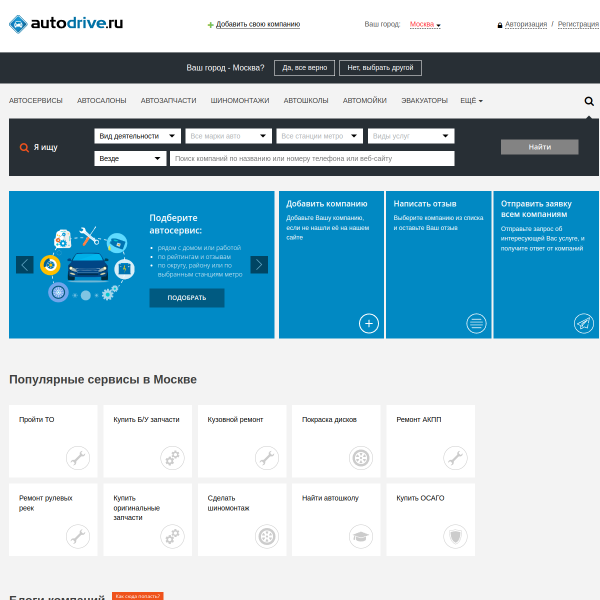The width and height of the screenshot is (600, 600).
Task: Click gears icon in Купить оригинальные запчасти tile
Action: [172, 536]
